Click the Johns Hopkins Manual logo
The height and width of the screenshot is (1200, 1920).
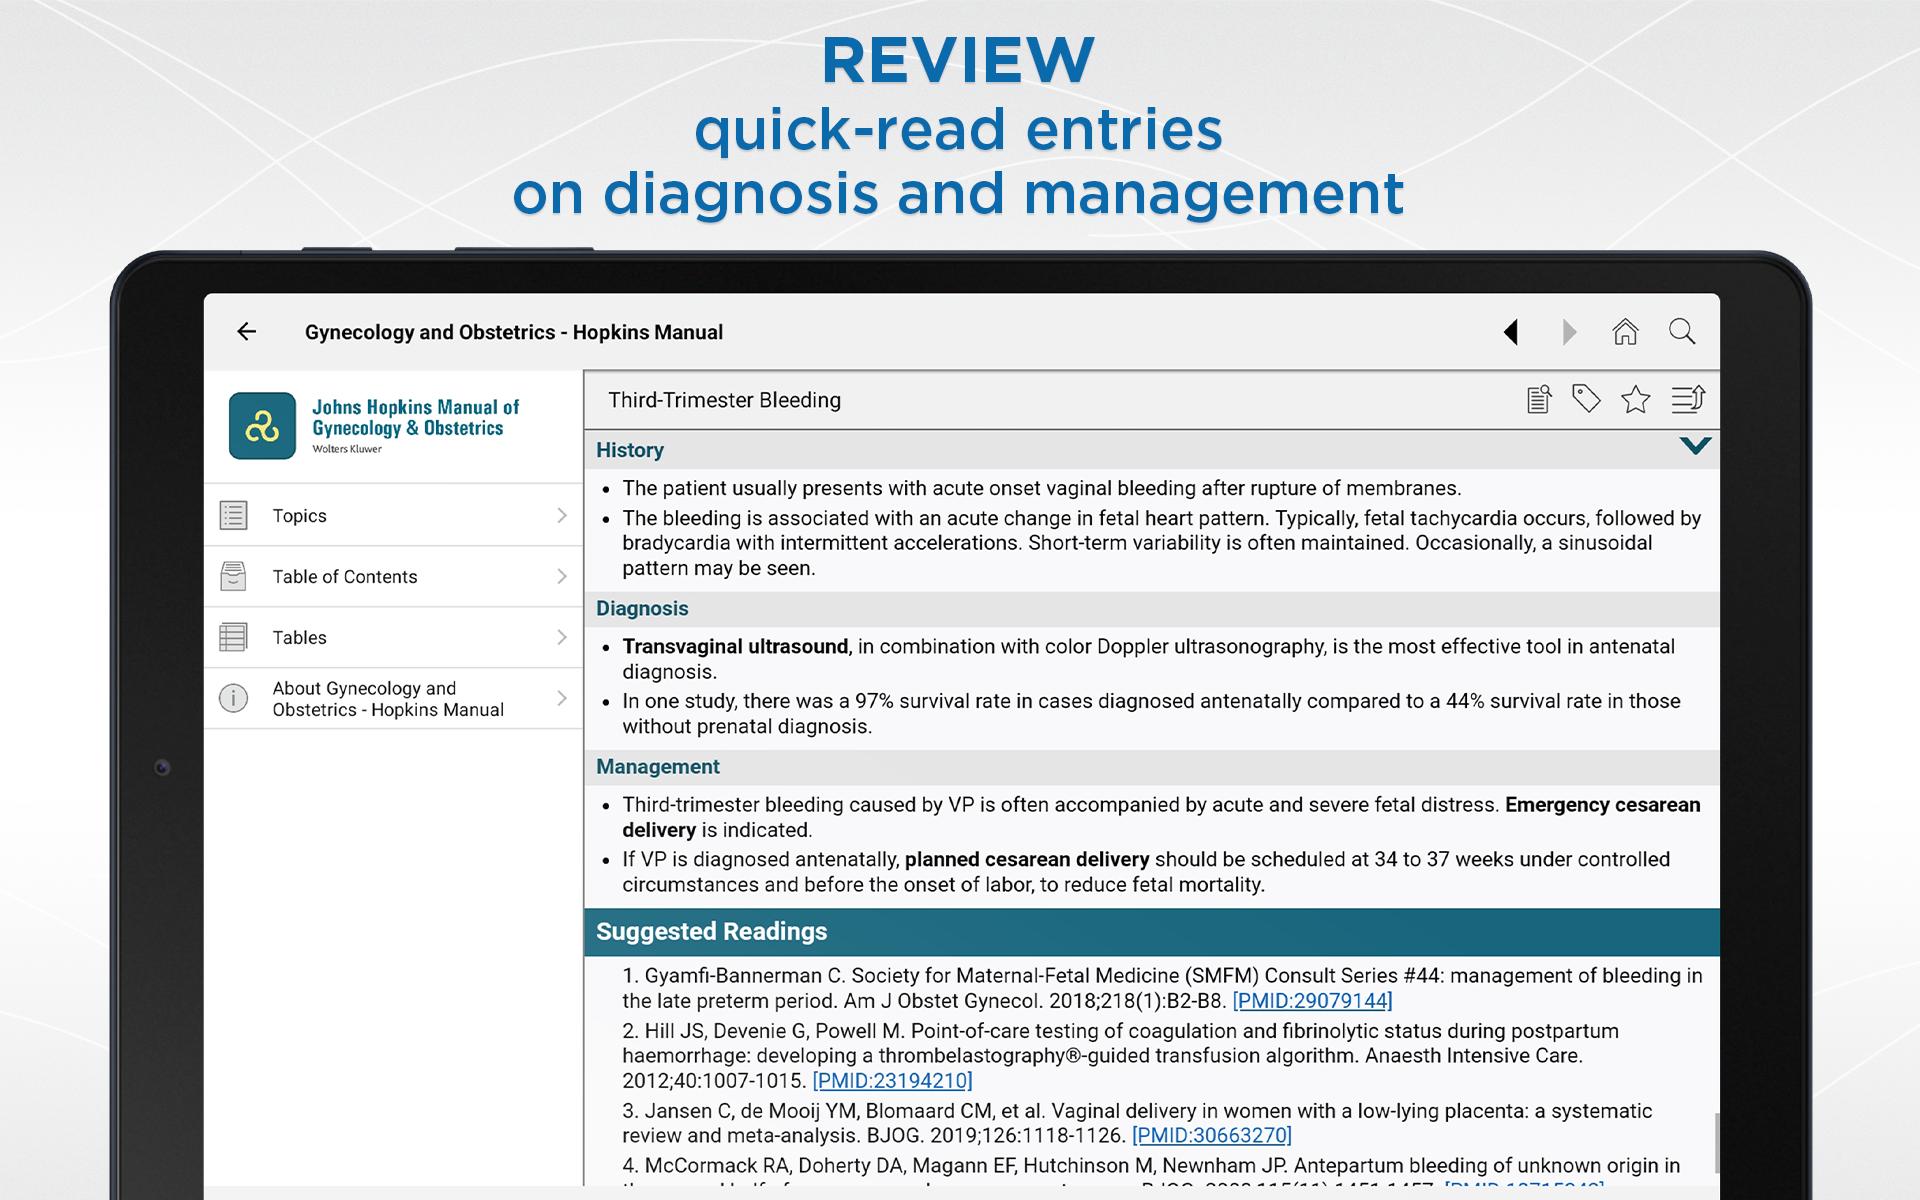click(x=262, y=426)
